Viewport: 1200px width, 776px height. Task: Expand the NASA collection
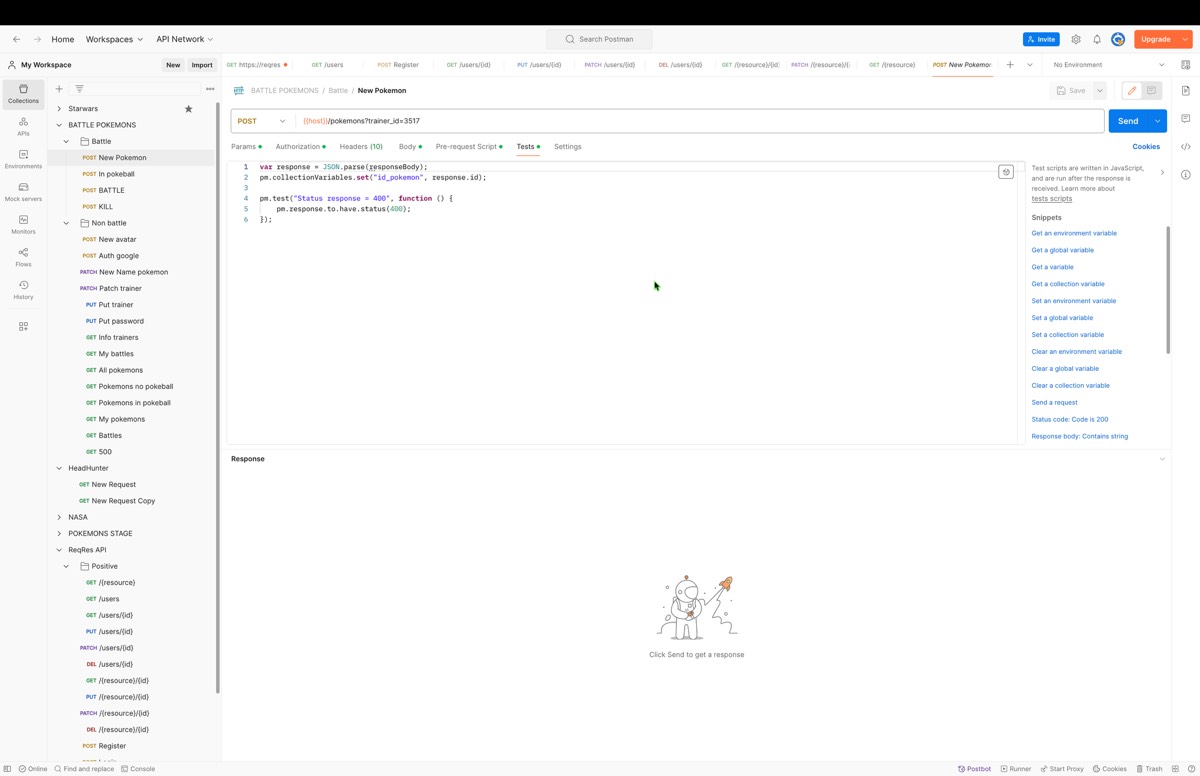coord(59,517)
